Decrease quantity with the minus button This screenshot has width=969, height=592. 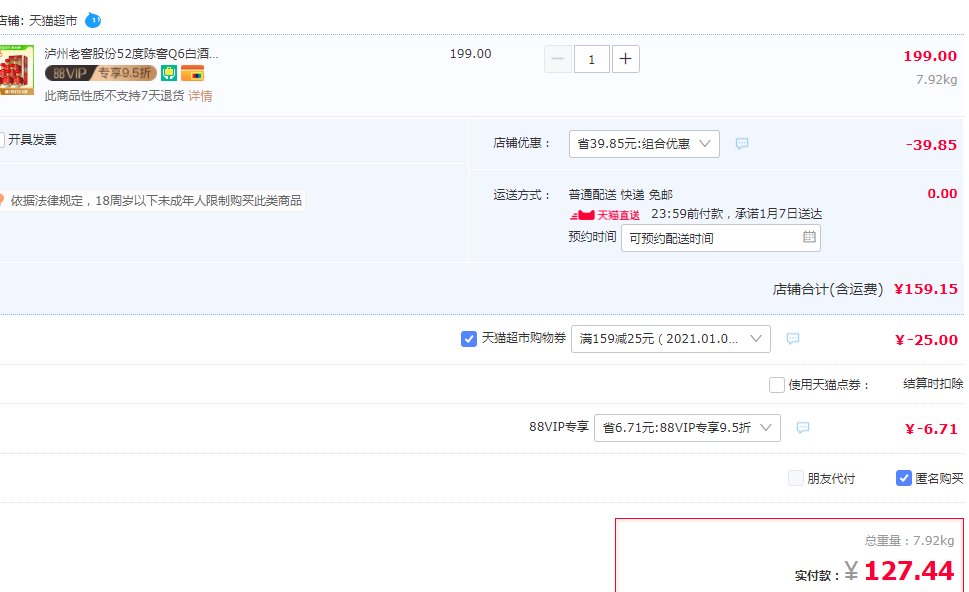coord(557,59)
